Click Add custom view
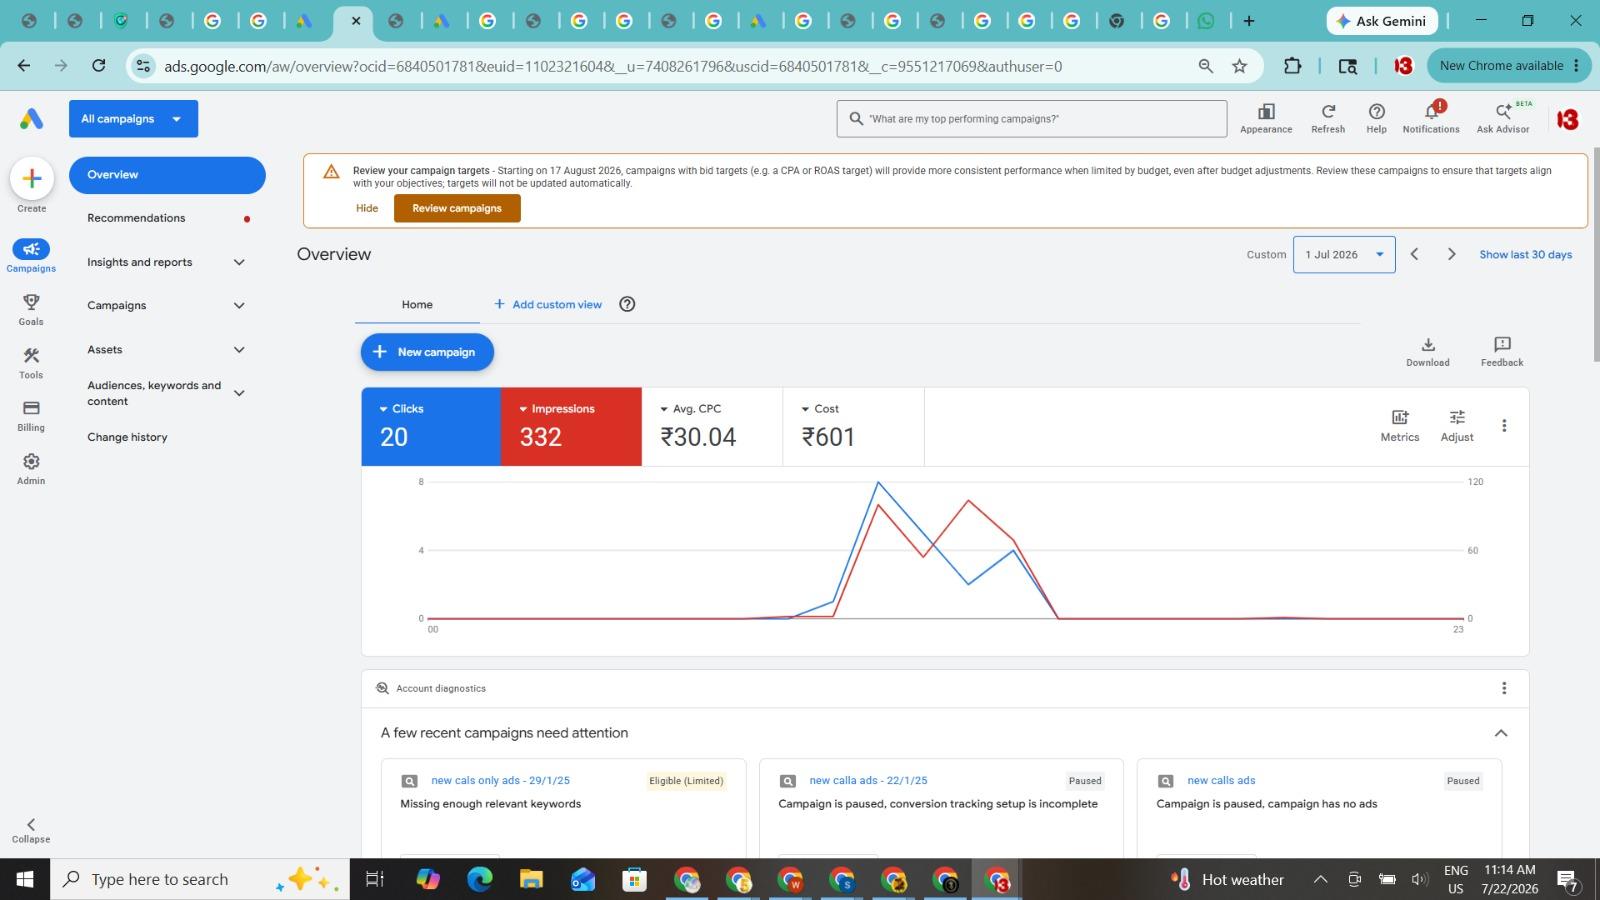1600x900 pixels. tap(548, 305)
